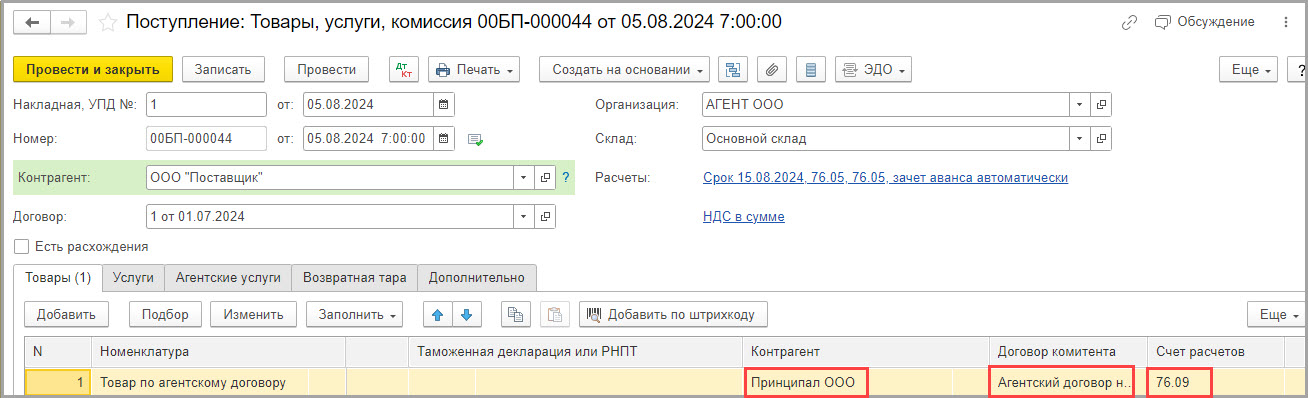Image resolution: width=1308 pixels, height=398 pixels.
Task: Toggle the Есть расхождения checkbox
Action: [22, 246]
